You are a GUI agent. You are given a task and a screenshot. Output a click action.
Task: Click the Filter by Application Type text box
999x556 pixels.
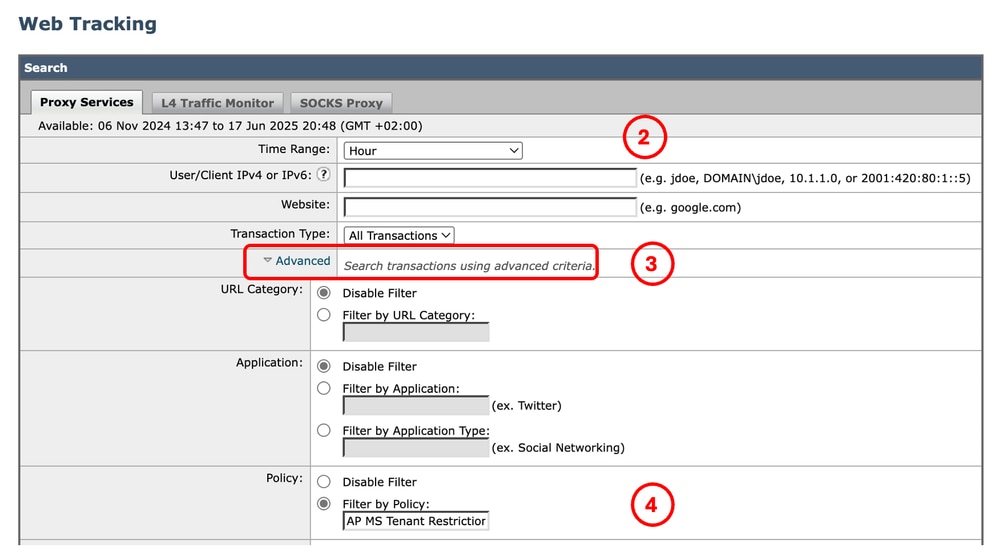tap(416, 448)
